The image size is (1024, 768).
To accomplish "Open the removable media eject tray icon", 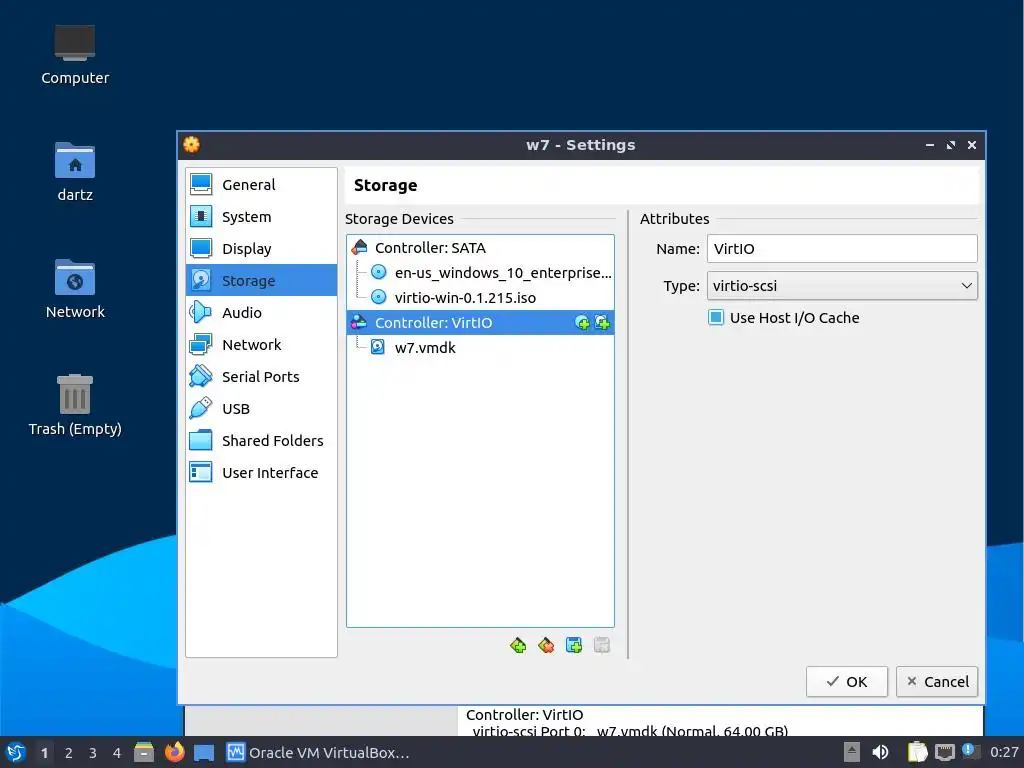I will (852, 752).
